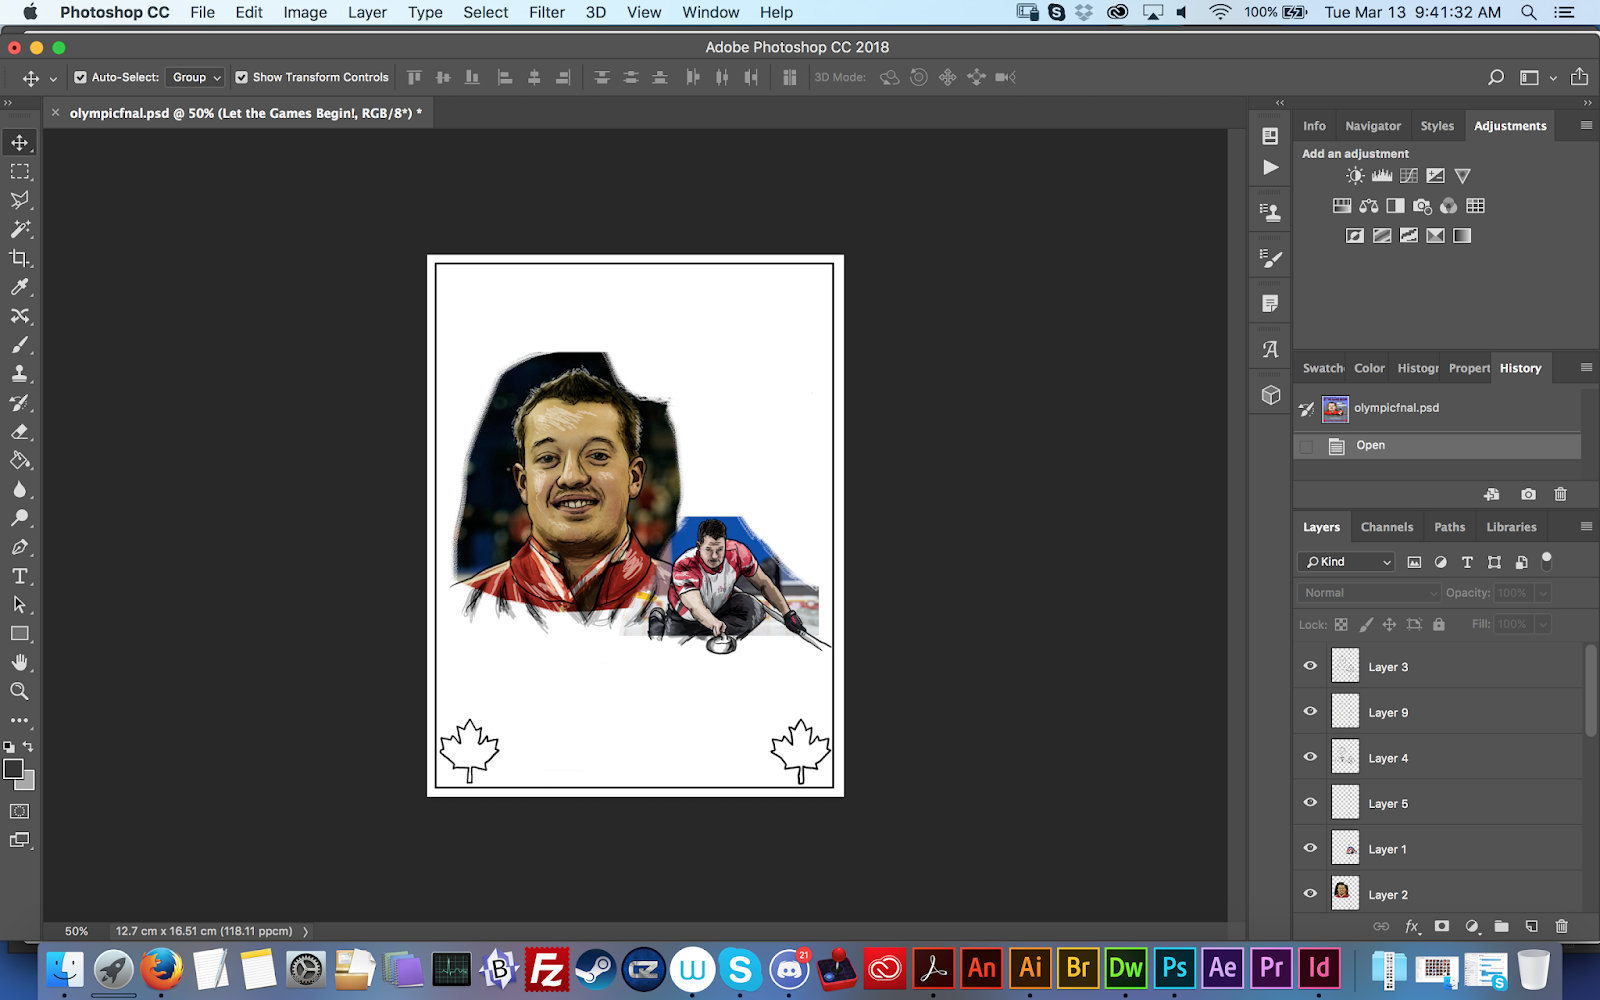Viewport: 1600px width, 1000px height.
Task: Open the Normal blend mode dropdown
Action: pyautogui.click(x=1370, y=593)
